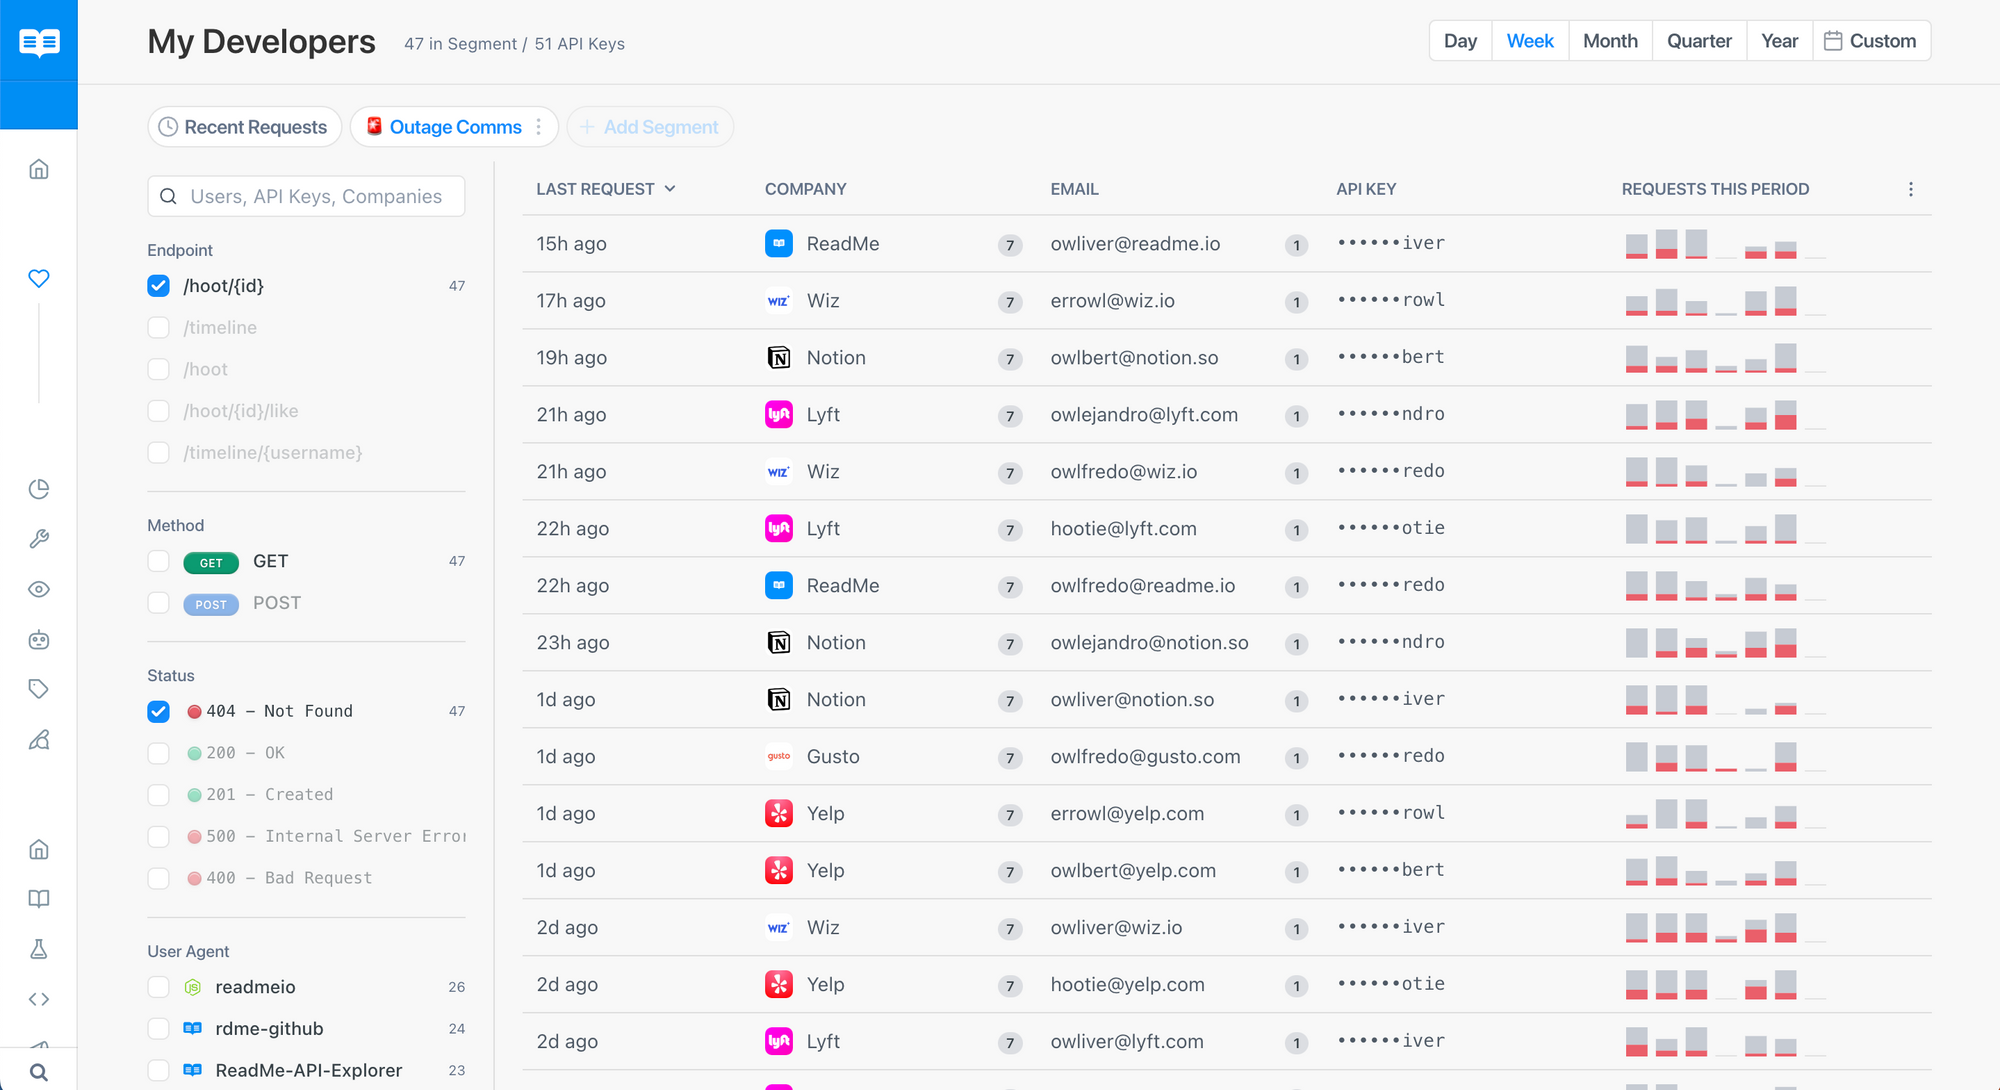Open the tag icon in sidebar
The image size is (2000, 1090).
pyautogui.click(x=39, y=689)
